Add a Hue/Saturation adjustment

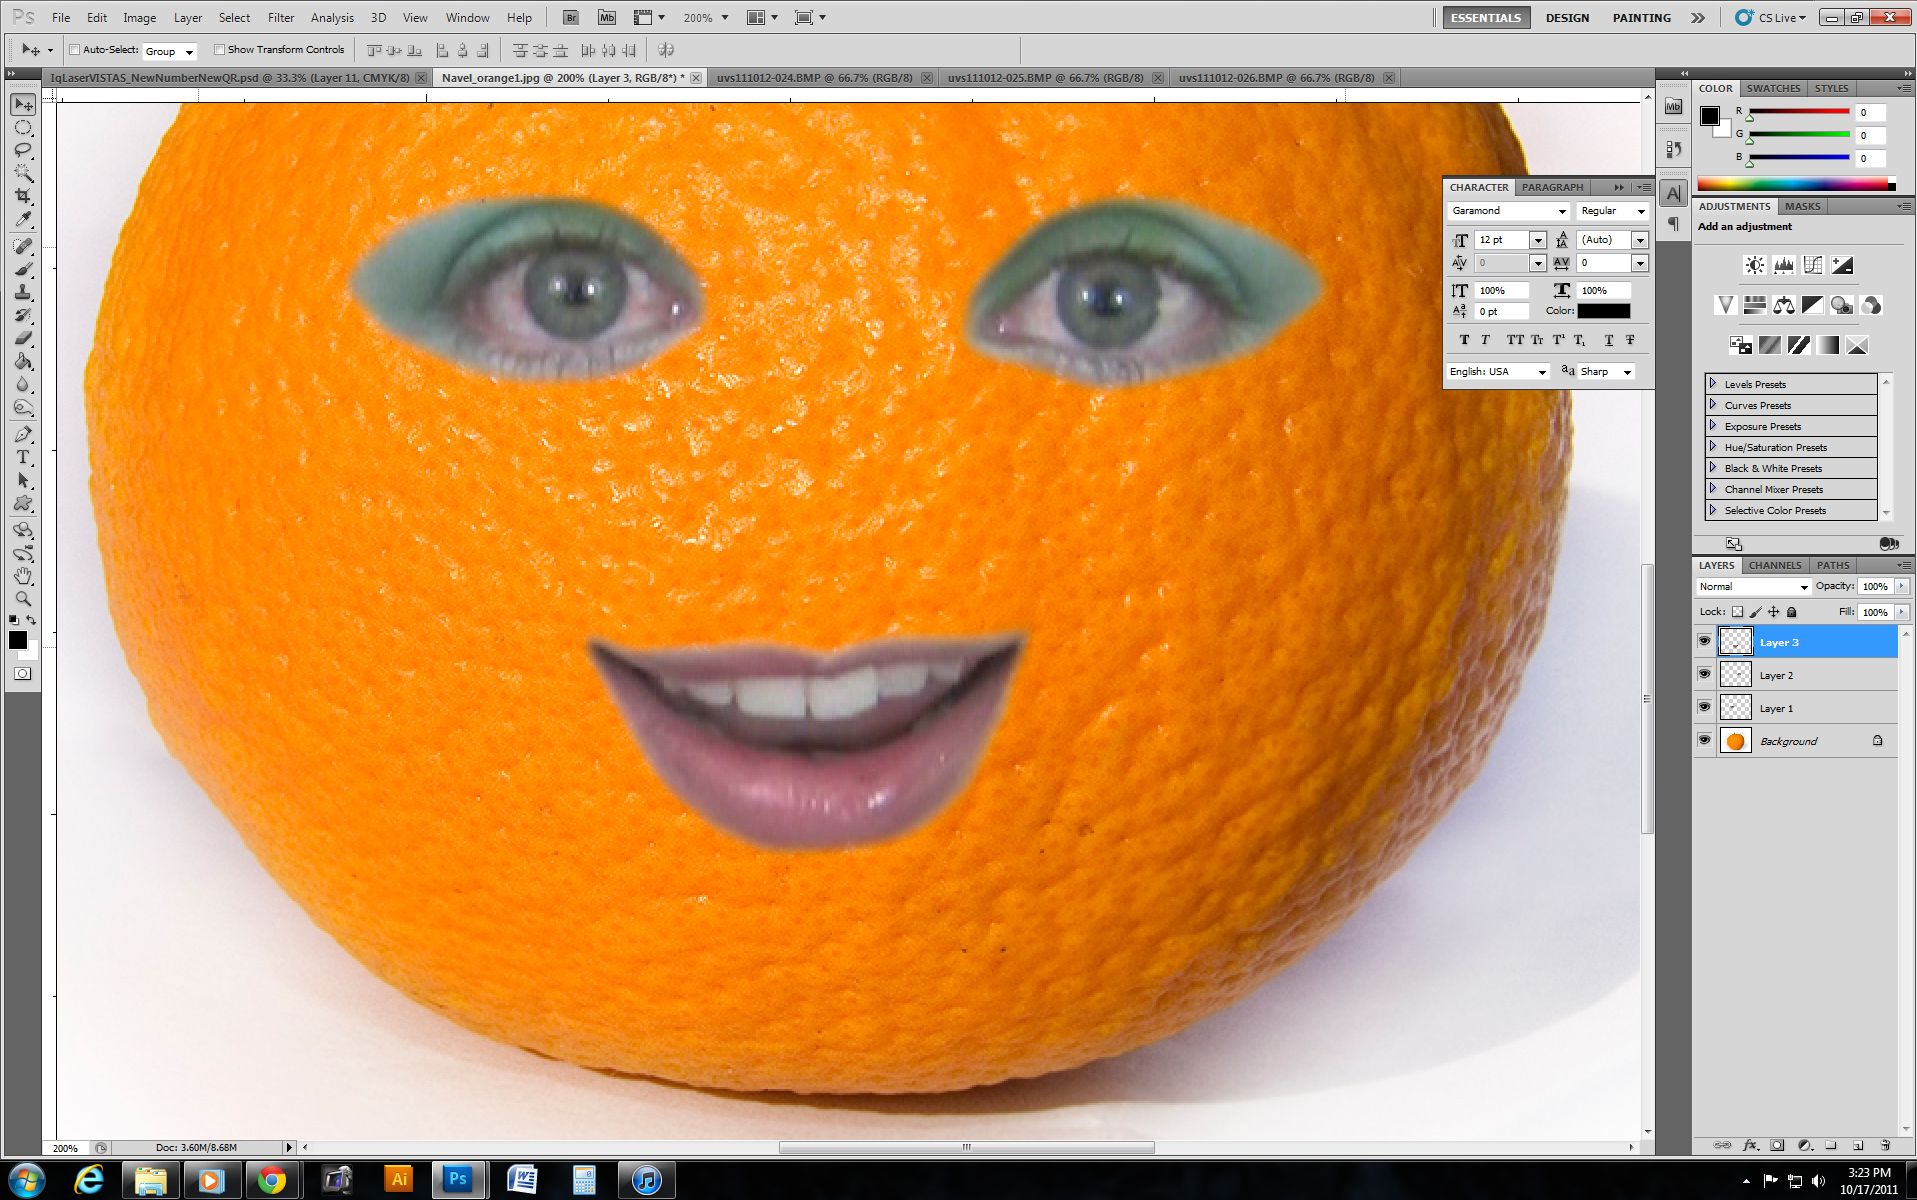coord(1753,306)
